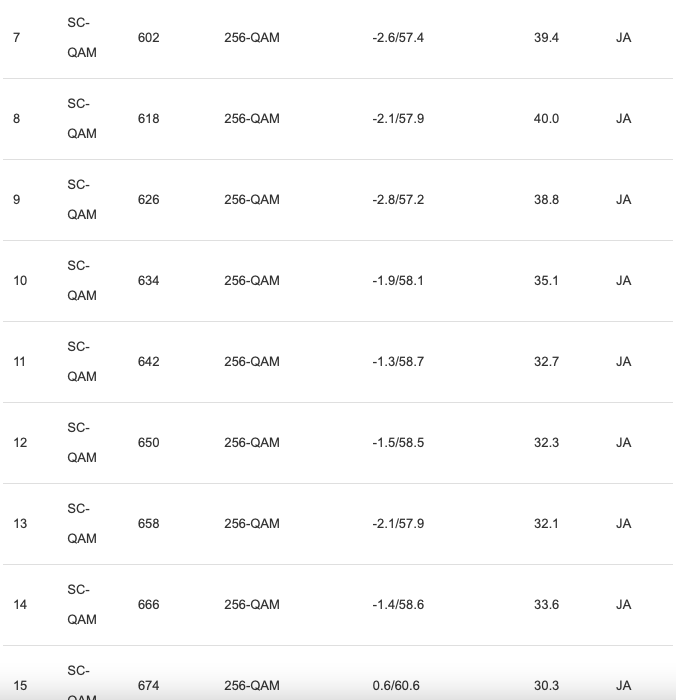Image resolution: width=676 pixels, height=700 pixels.
Task: Click power level -2.6/57.4
Action: 398,38
